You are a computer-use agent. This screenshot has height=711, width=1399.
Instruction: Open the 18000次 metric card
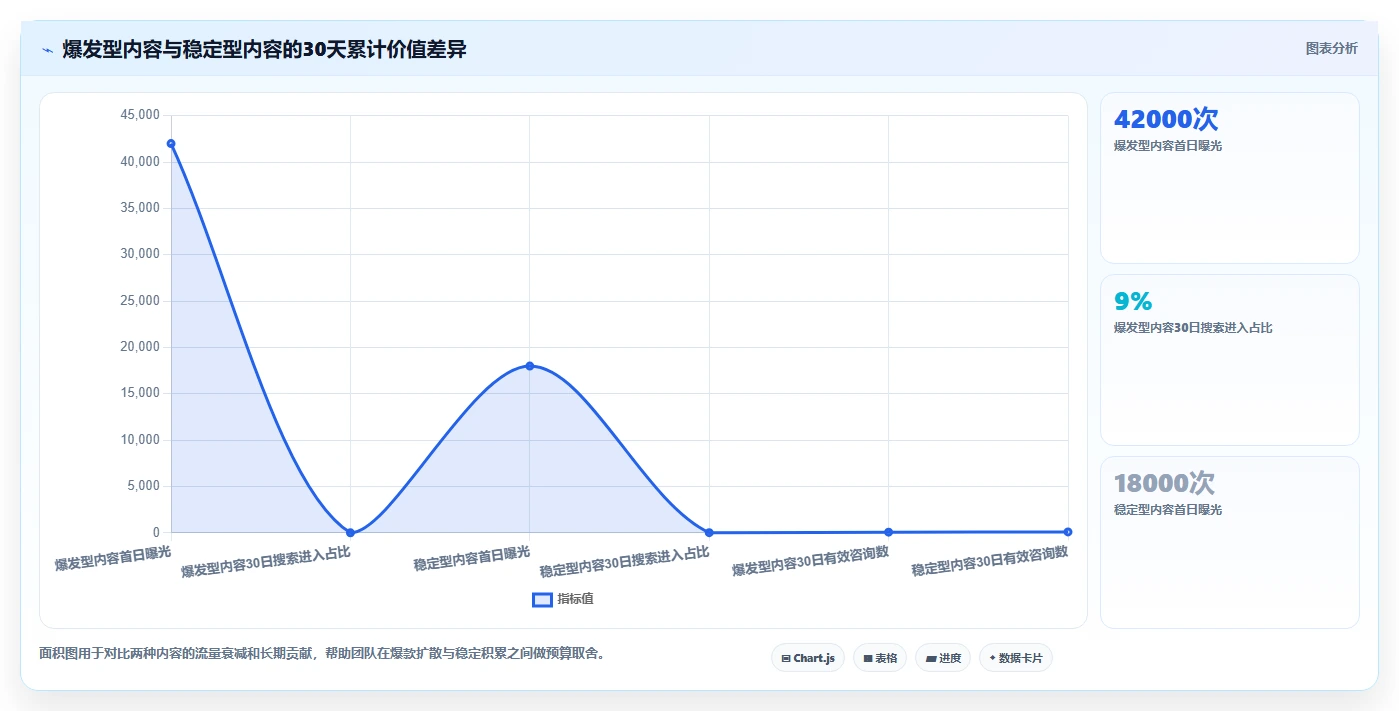pyautogui.click(x=1230, y=543)
